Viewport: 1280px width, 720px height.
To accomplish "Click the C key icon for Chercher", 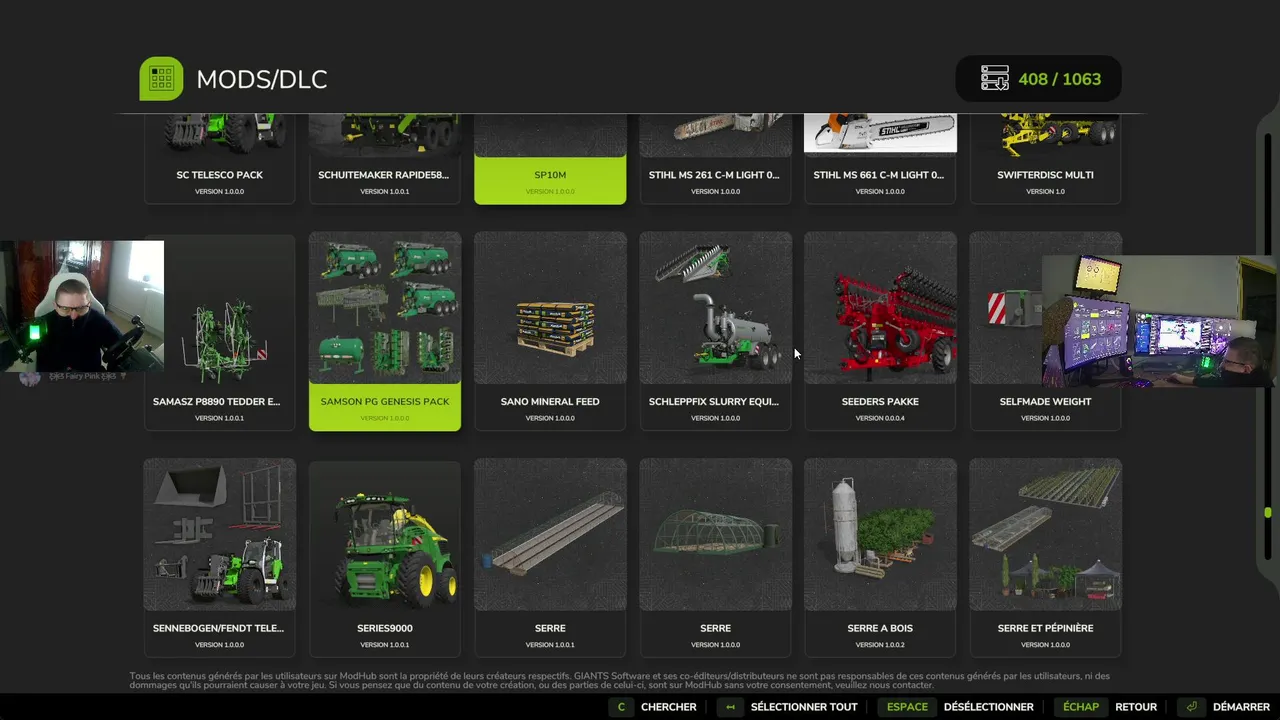I will 621,707.
